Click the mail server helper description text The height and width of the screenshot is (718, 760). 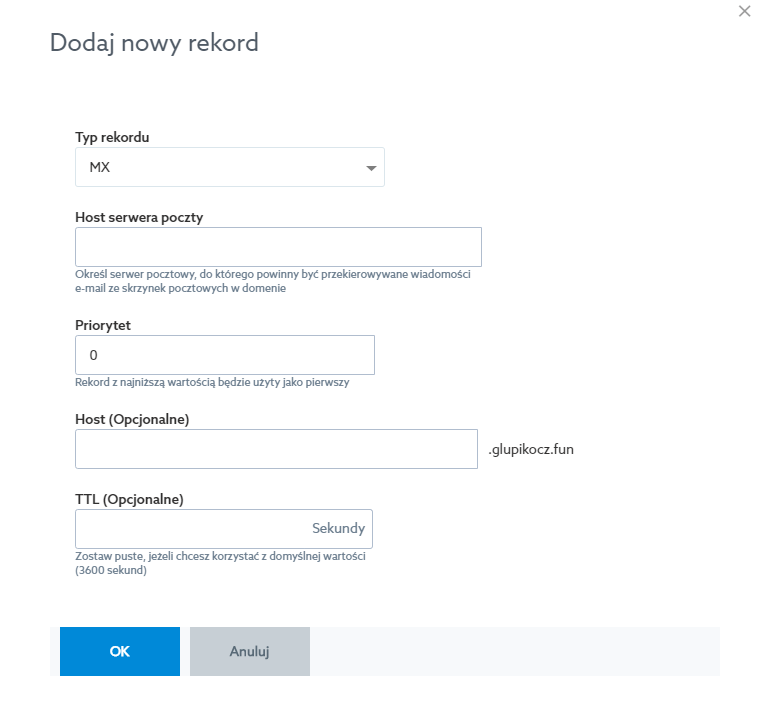click(272, 281)
